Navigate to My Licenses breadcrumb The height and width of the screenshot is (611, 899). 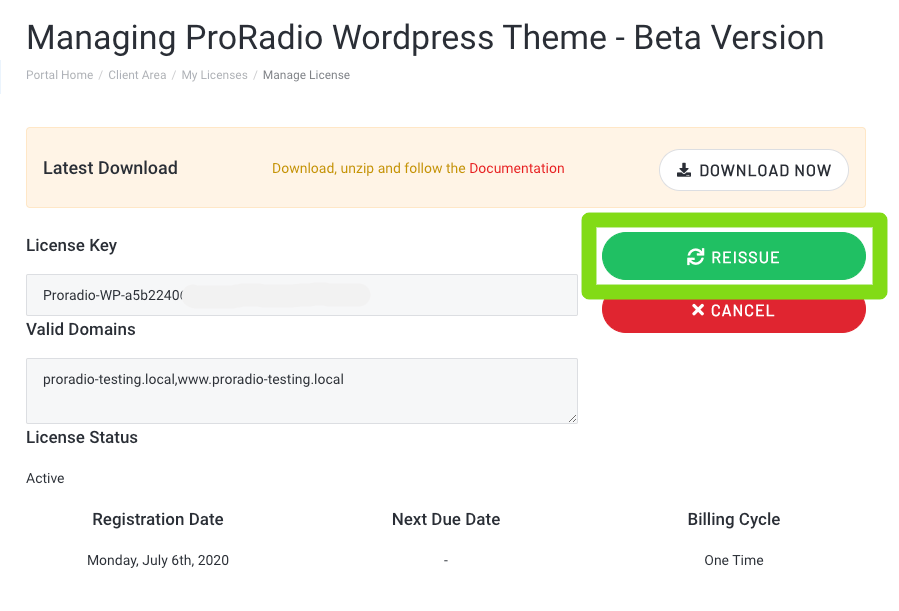click(214, 75)
